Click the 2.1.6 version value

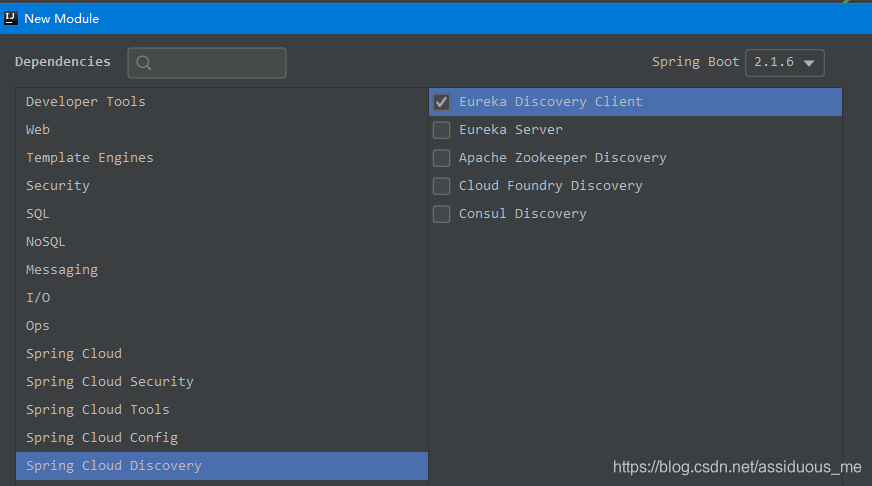coord(774,62)
